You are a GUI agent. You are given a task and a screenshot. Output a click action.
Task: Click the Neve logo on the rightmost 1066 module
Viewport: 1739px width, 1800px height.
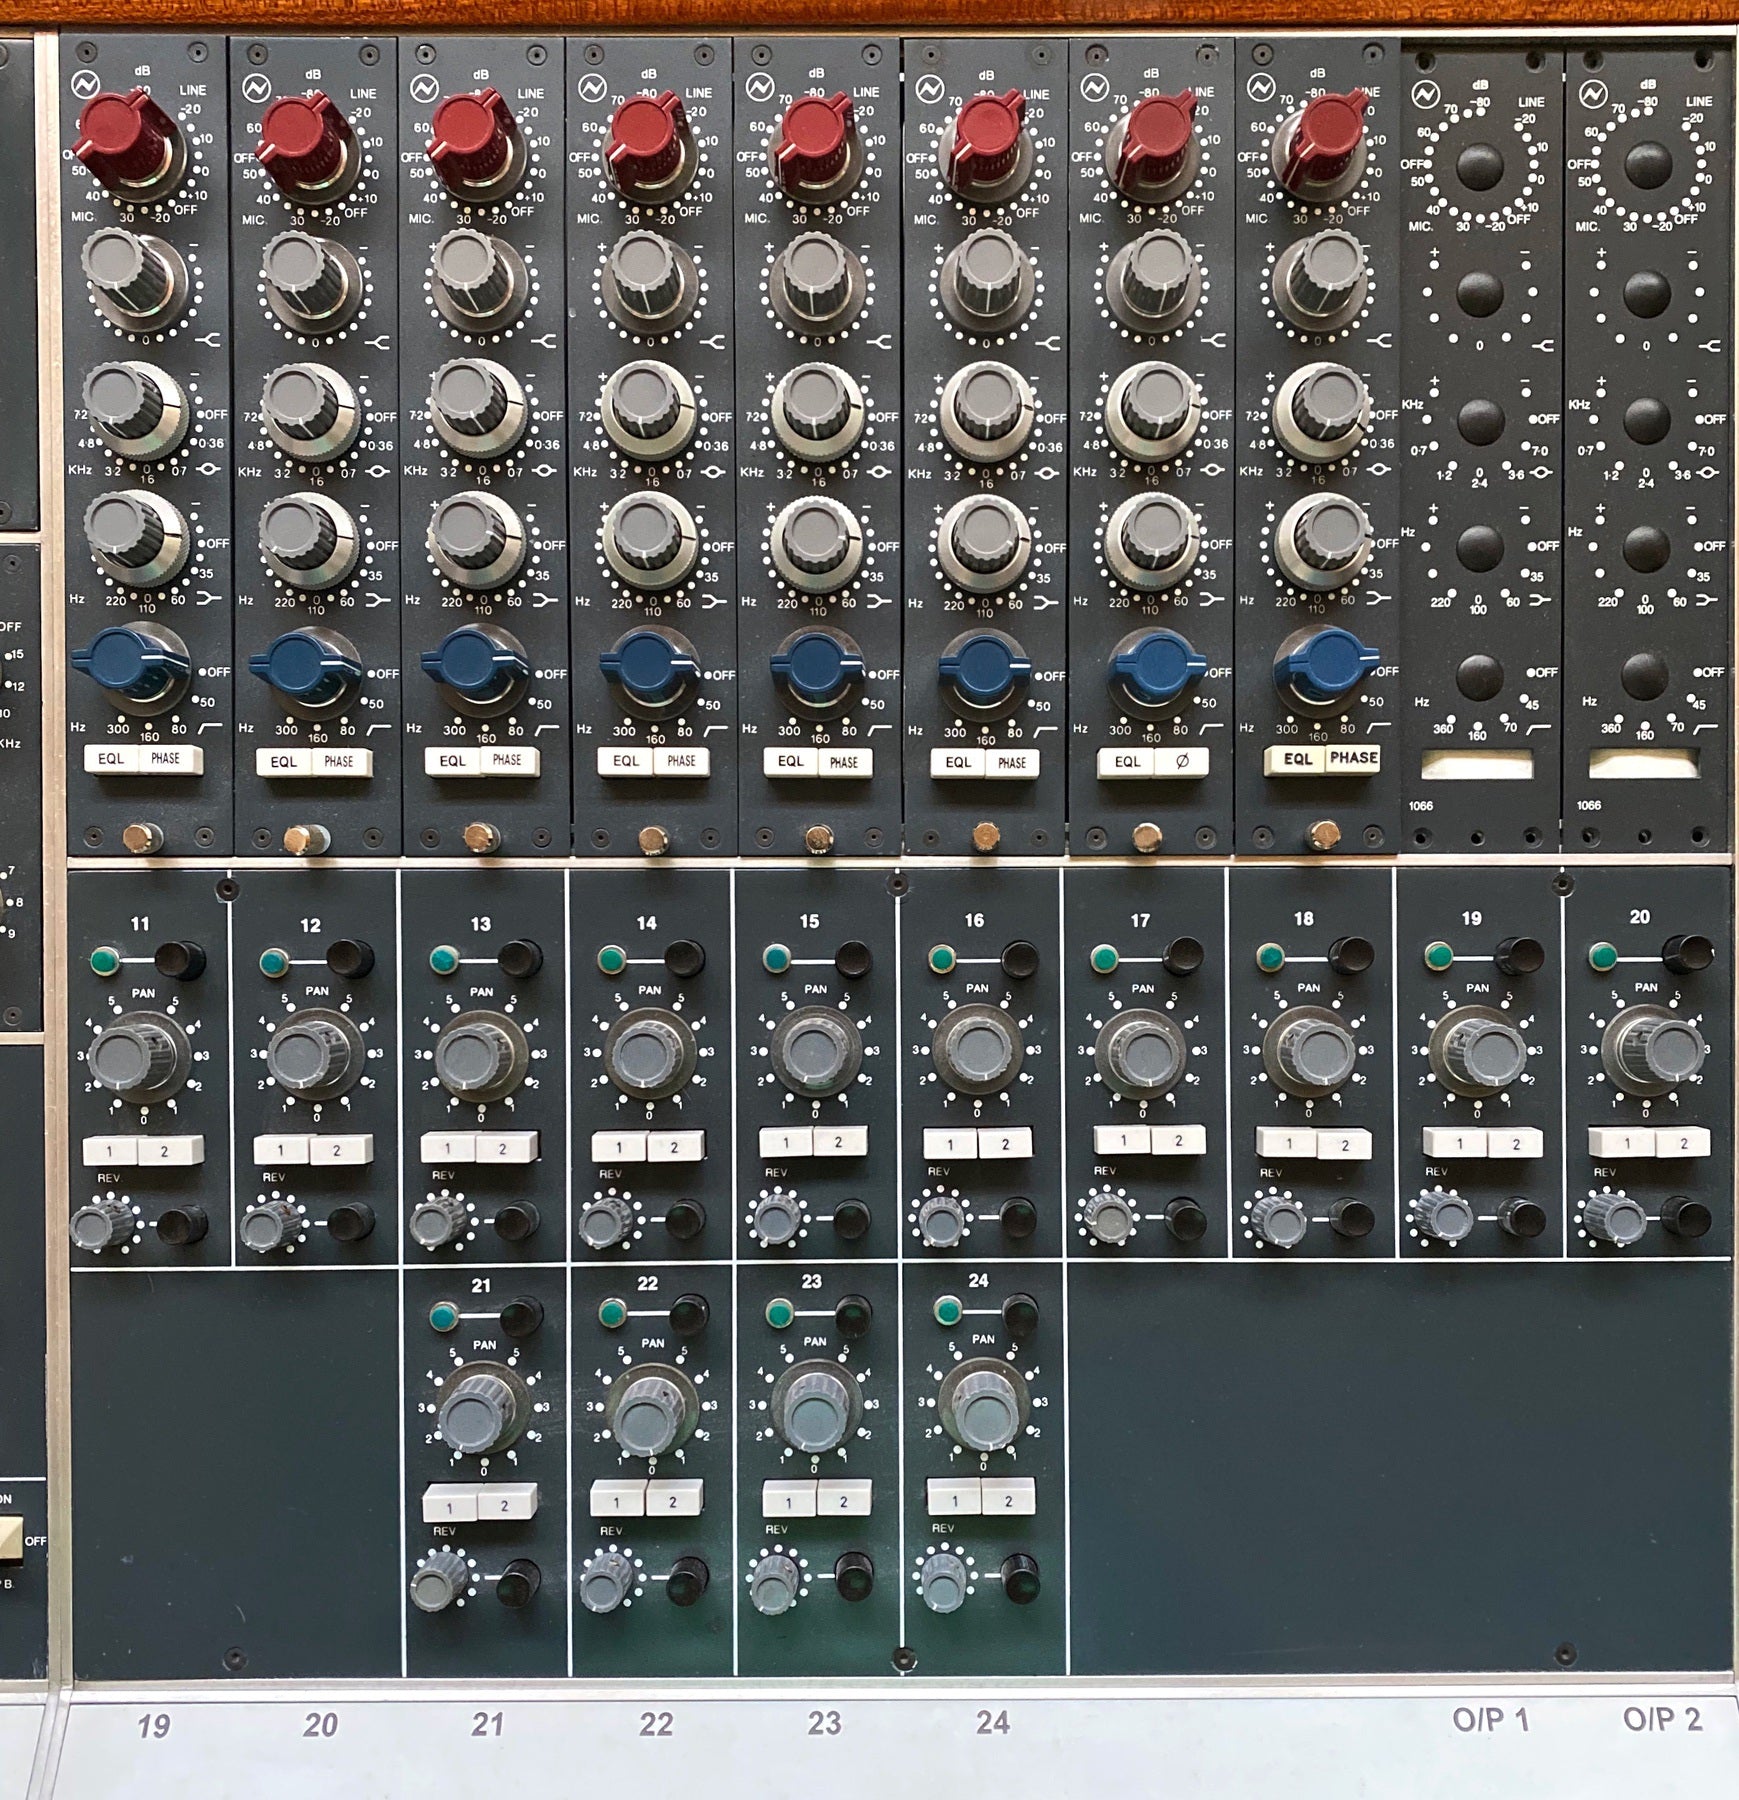(1593, 94)
